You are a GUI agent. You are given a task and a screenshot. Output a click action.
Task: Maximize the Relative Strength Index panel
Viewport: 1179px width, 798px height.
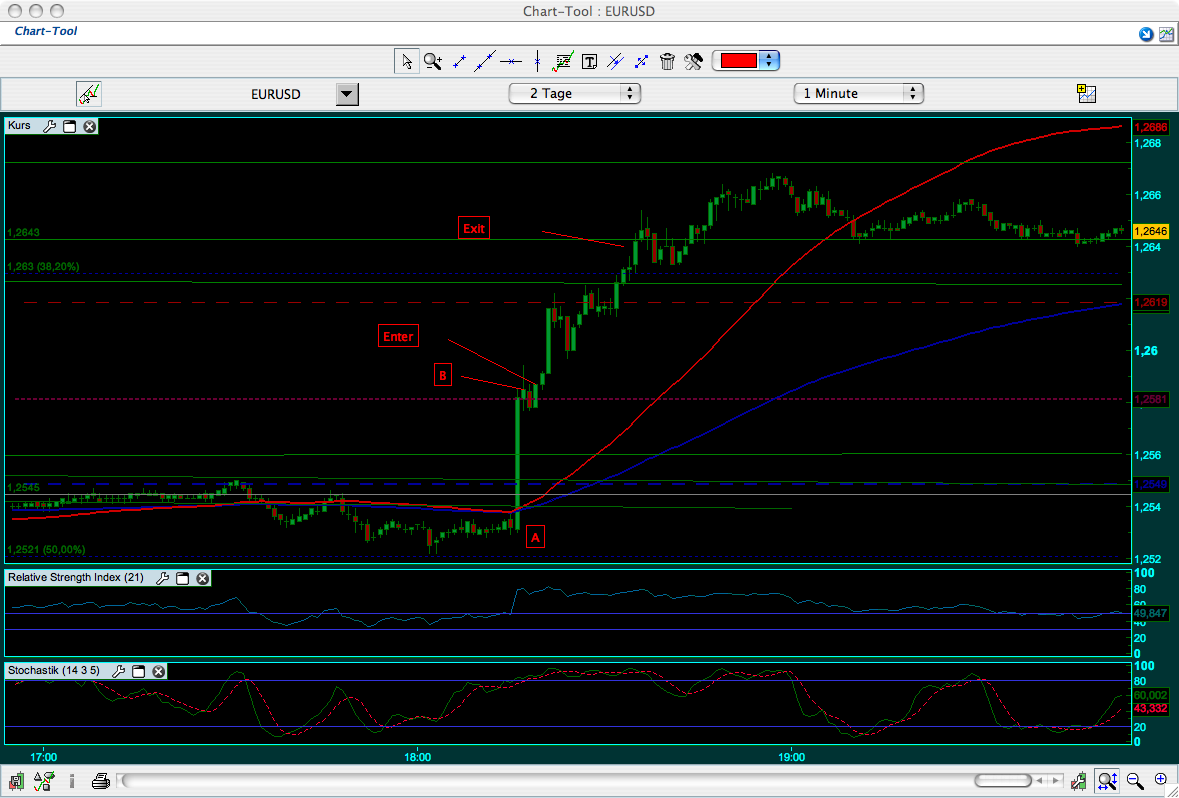pos(182,578)
